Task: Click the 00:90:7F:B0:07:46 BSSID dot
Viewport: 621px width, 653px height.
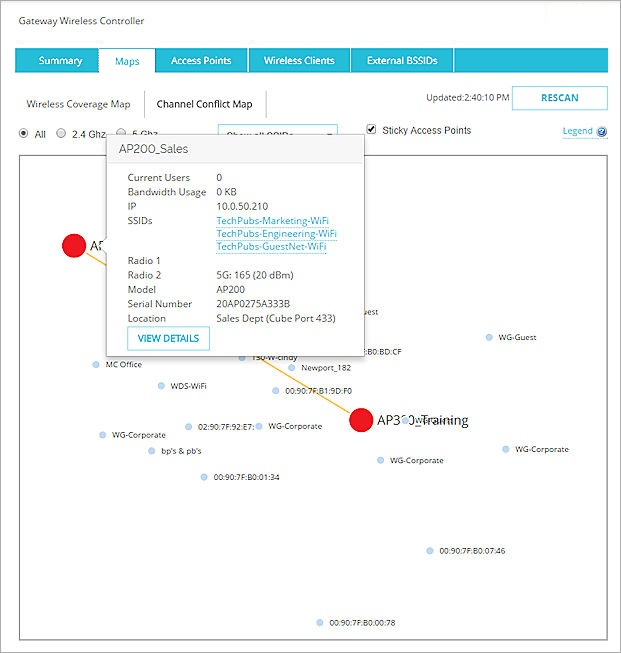Action: point(430,550)
